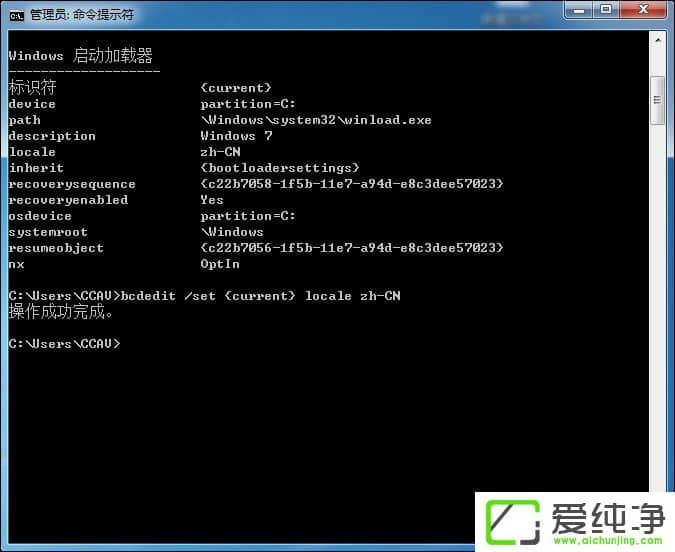This screenshot has height=552, width=675.
Task: Click the title text 管理员: 命令提示符
Action: (x=81, y=15)
